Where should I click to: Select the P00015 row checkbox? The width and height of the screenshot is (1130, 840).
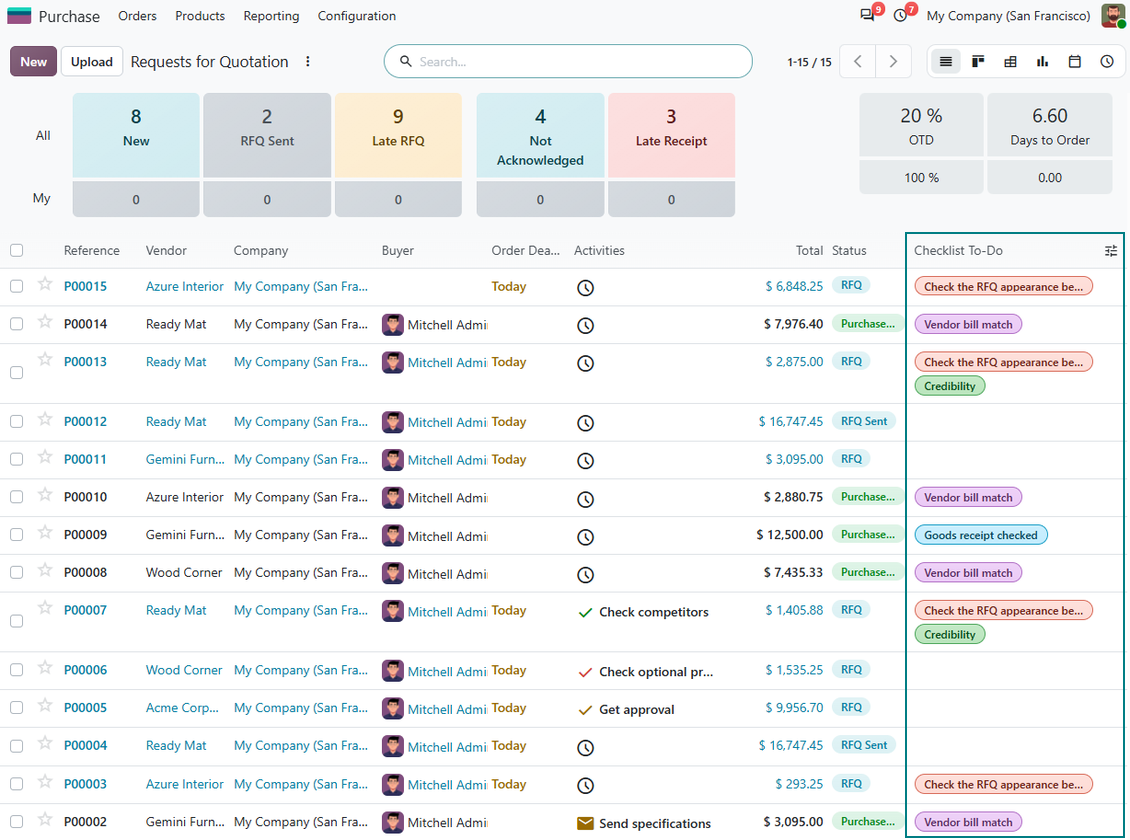coord(17,286)
